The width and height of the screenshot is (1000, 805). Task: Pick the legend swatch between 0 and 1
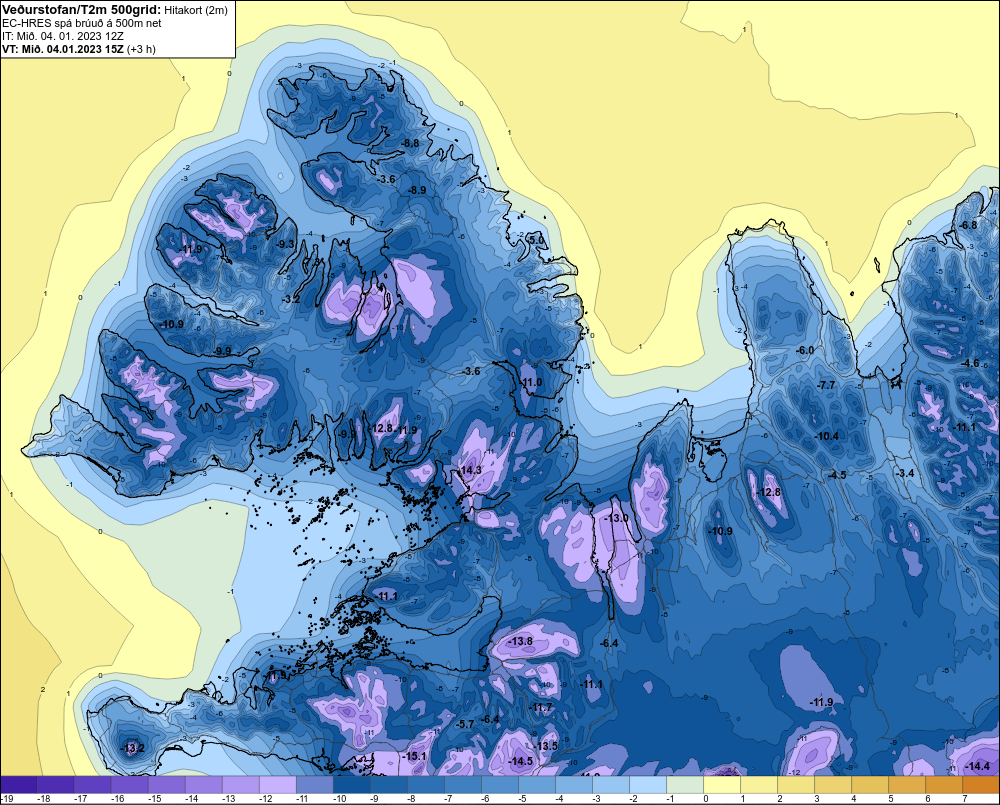click(722, 784)
